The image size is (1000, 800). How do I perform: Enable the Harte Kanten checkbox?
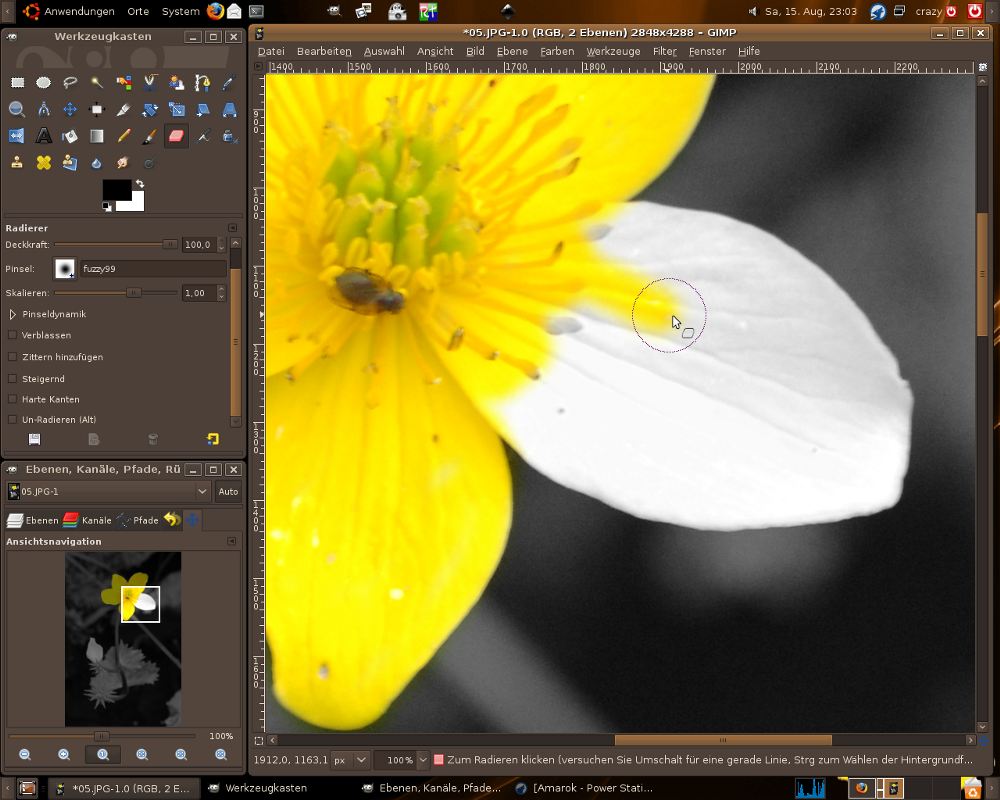12,399
